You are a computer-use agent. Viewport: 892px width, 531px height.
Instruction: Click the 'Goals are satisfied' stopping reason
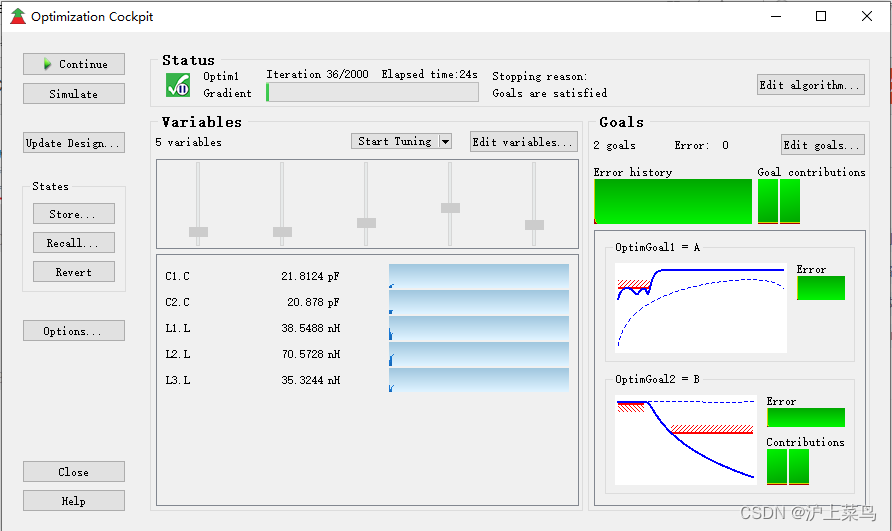pos(550,93)
